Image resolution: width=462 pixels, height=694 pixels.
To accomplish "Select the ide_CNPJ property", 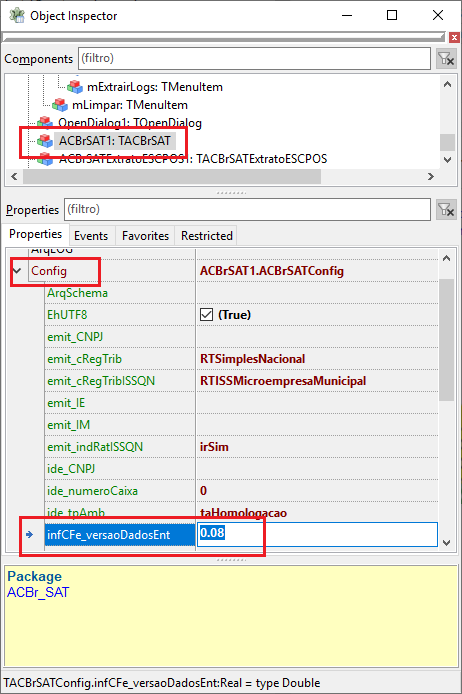I will (71, 469).
